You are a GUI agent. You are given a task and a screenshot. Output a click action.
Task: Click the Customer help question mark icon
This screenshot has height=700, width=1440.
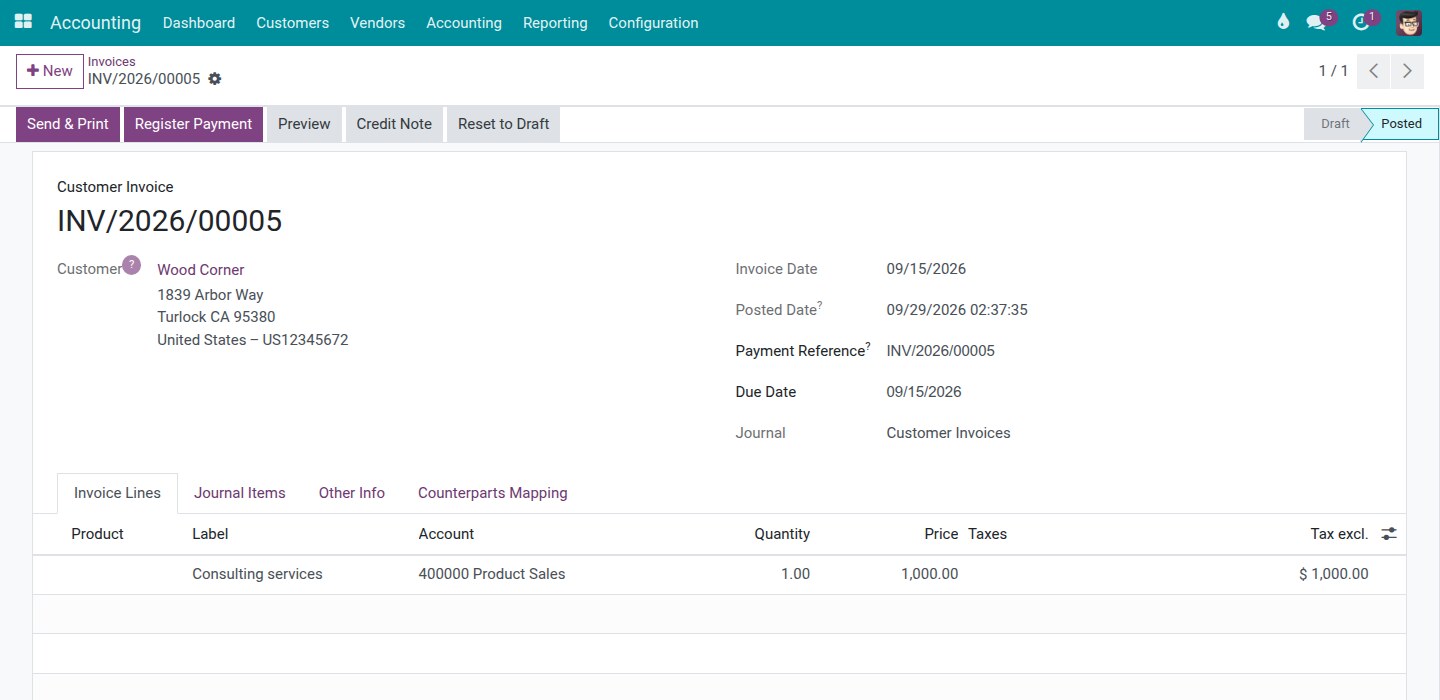coord(131,265)
